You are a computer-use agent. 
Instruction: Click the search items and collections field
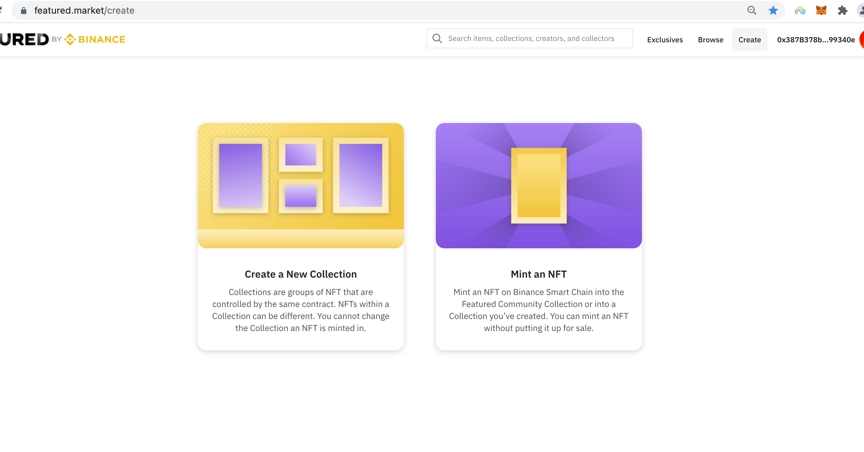point(535,39)
